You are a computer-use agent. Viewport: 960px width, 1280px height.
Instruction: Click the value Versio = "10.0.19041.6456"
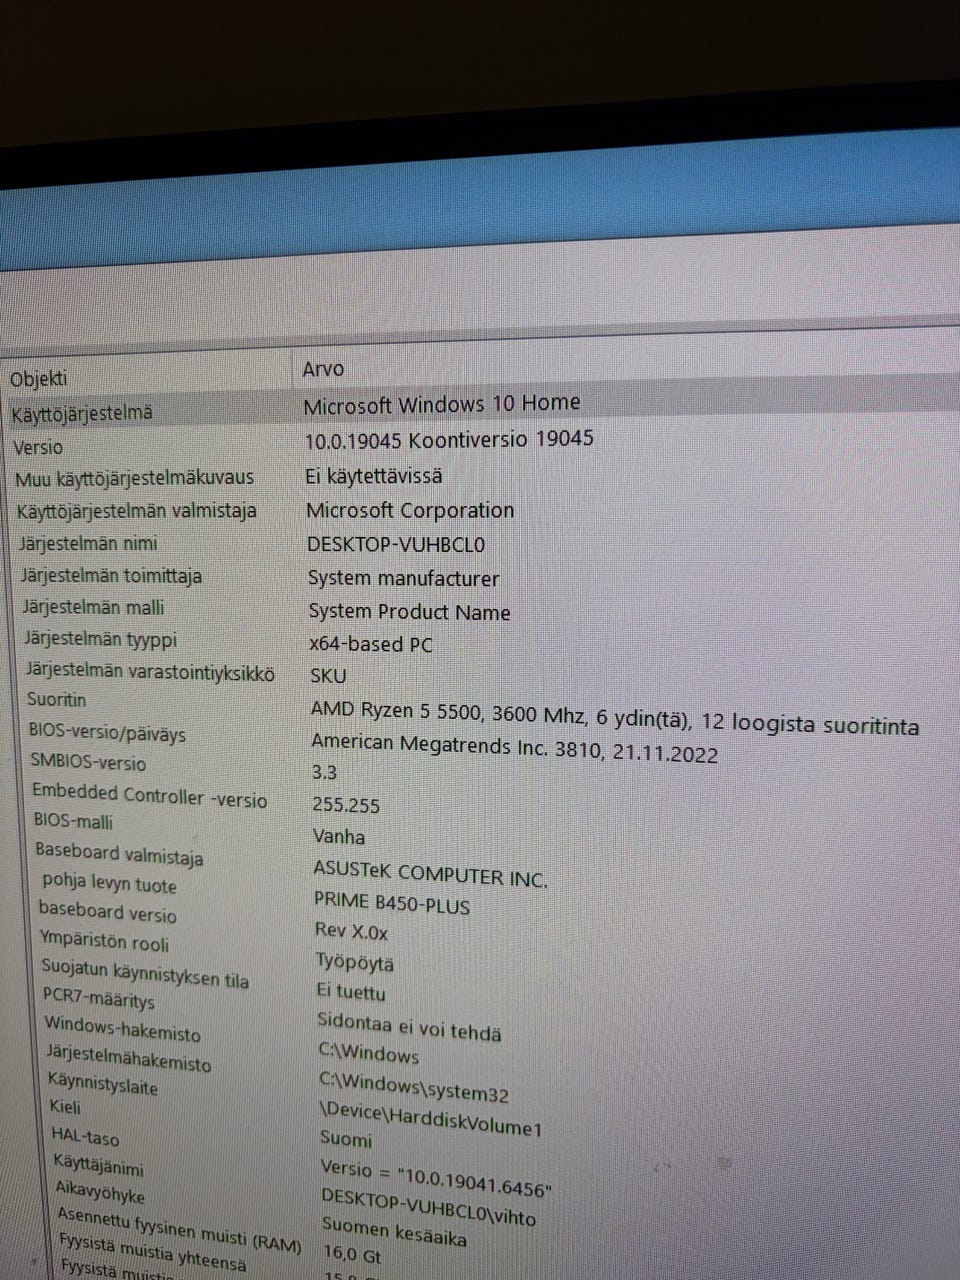pyautogui.click(x=436, y=1179)
